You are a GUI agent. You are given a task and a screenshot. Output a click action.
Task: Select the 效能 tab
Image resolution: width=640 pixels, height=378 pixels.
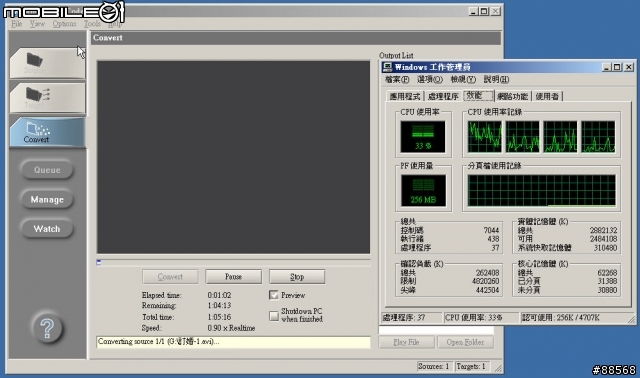[x=479, y=96]
